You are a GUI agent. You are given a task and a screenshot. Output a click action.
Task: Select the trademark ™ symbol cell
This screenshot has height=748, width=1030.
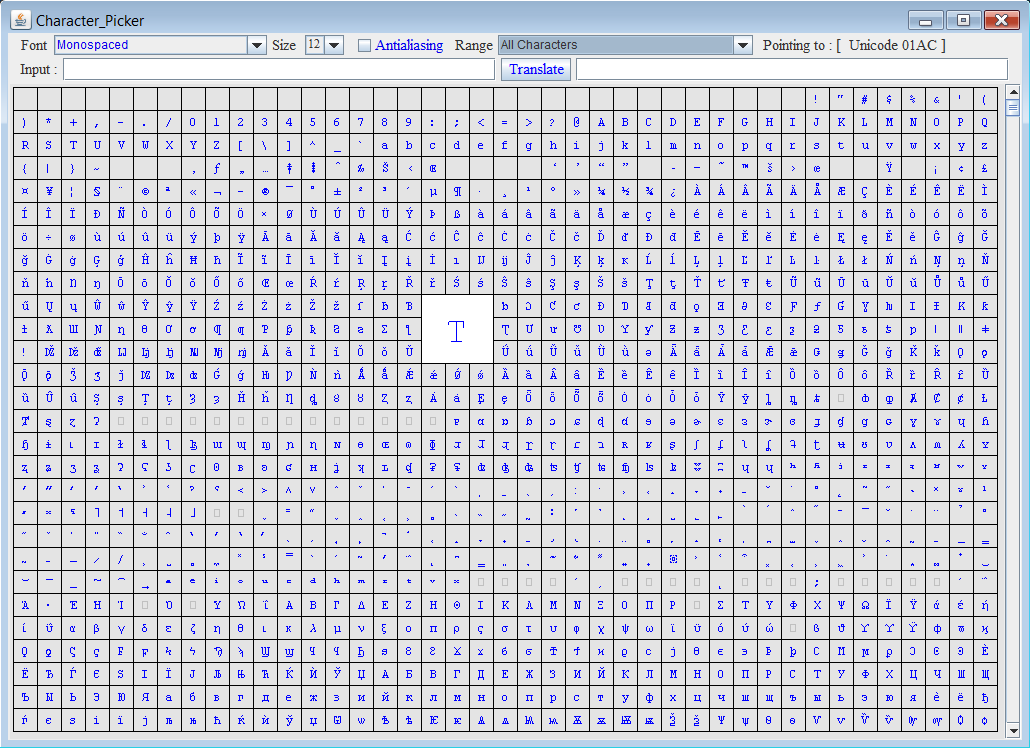coord(745,168)
